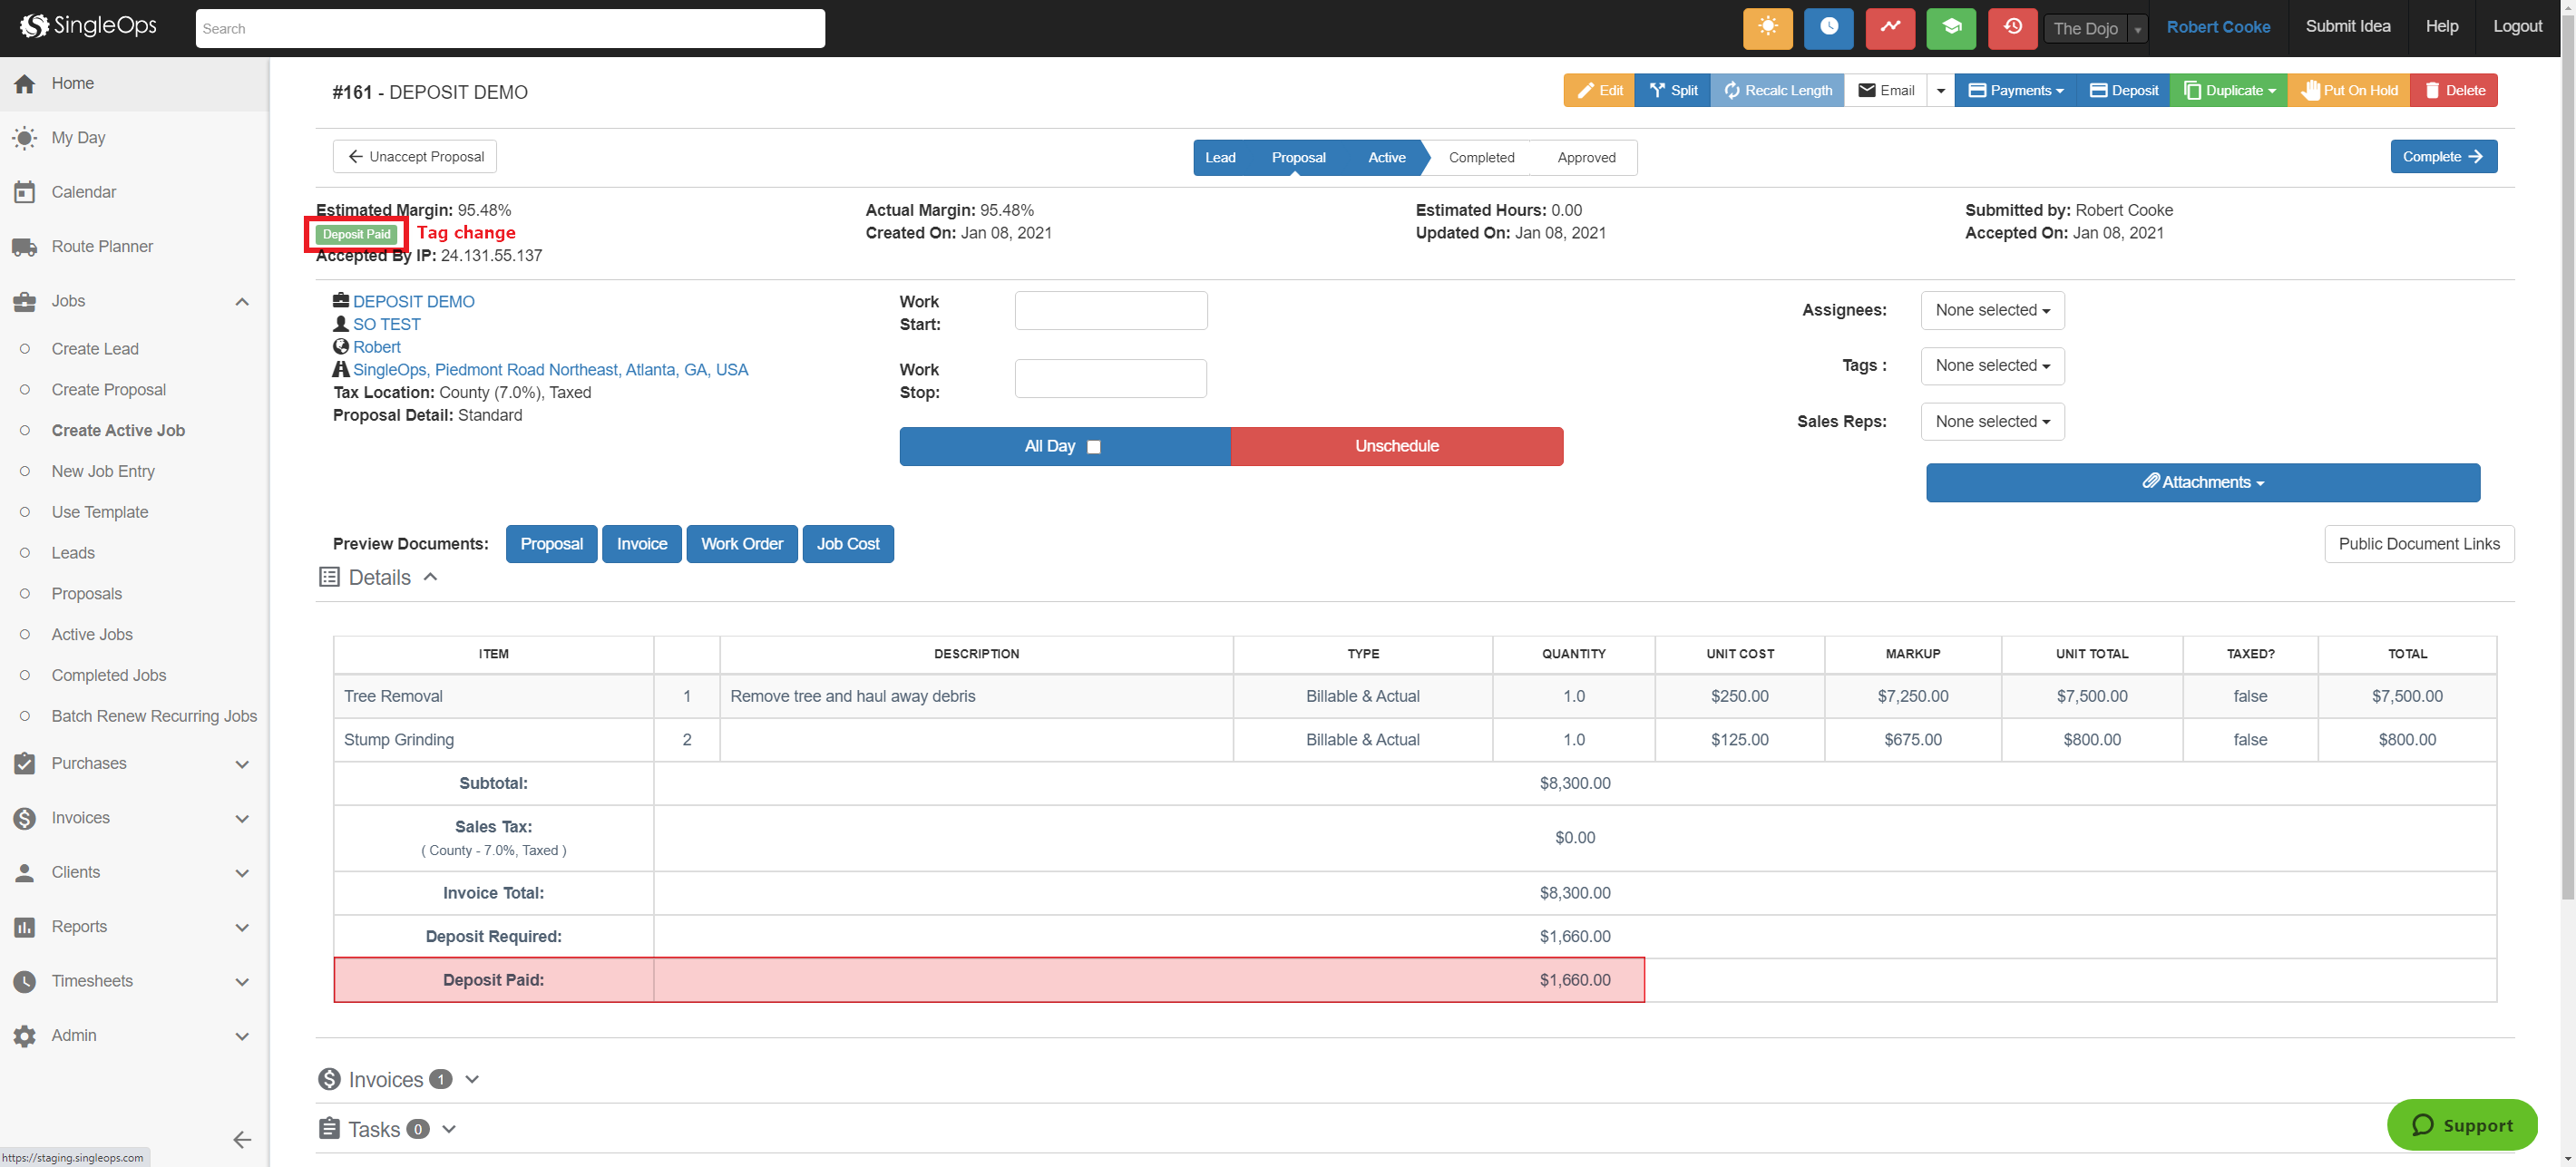Click the Invoices dollar section heading
2576x1167 pixels.
(x=385, y=1079)
